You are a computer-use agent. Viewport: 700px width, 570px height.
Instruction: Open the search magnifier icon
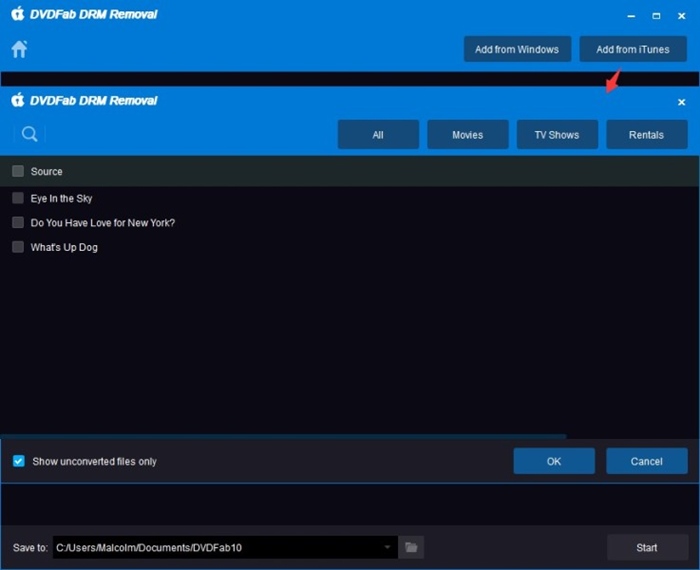[29, 134]
